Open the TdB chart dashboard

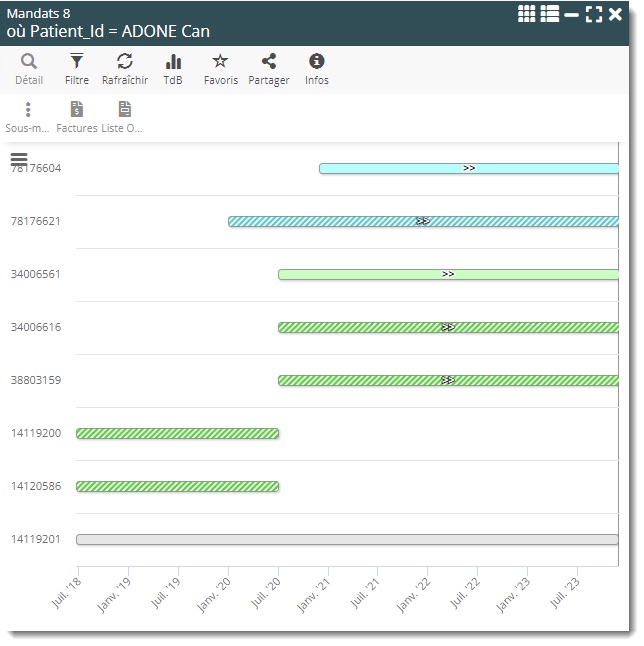click(x=173, y=62)
